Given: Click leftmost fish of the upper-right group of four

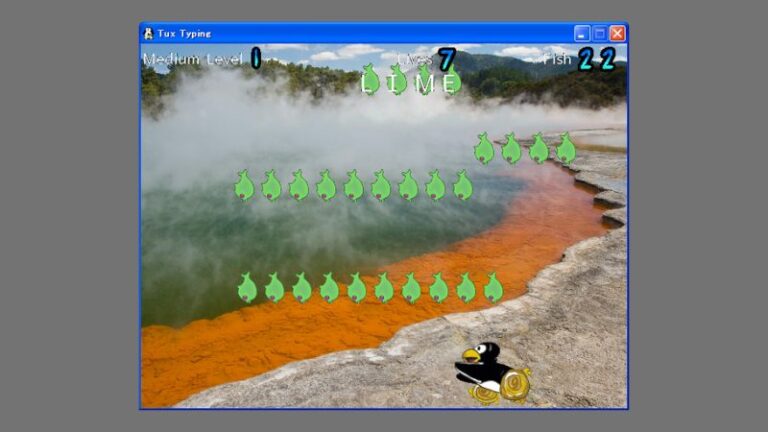Looking at the screenshot, I should click(x=484, y=149).
